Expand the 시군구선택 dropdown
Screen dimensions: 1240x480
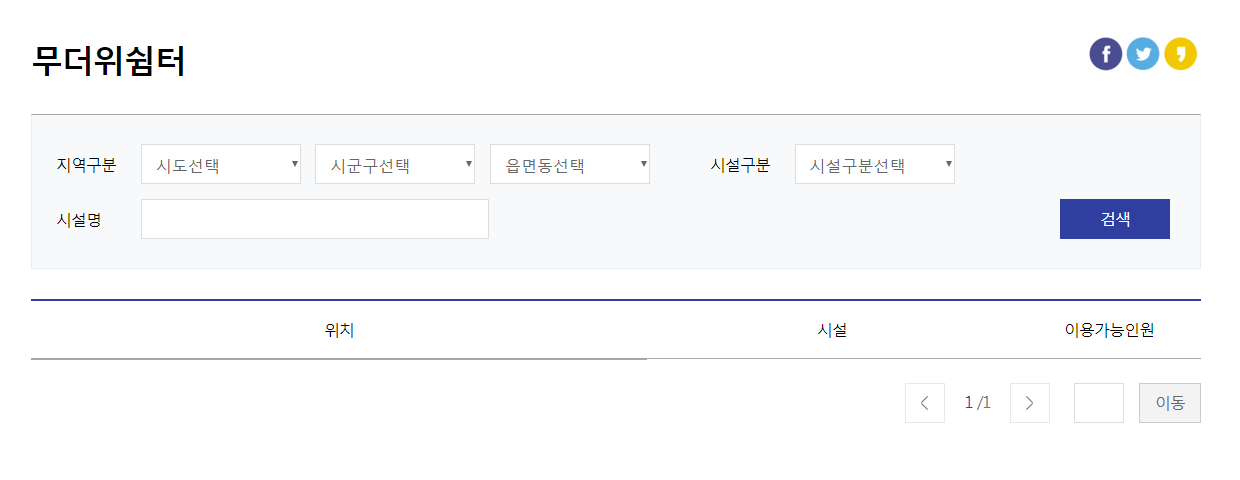pos(395,164)
